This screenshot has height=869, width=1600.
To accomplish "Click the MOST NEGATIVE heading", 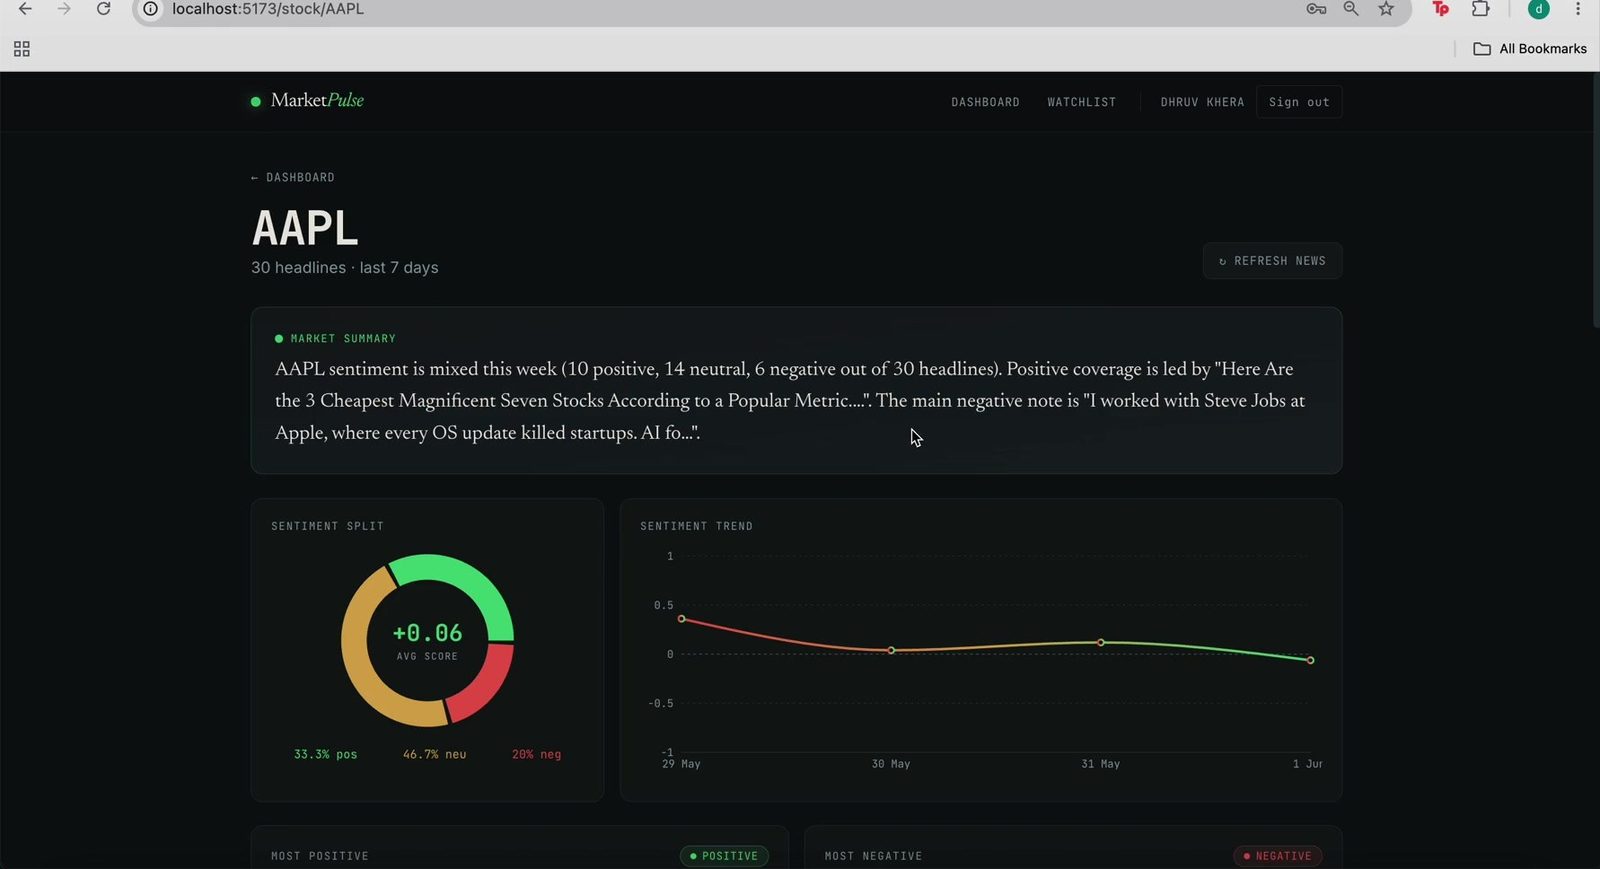I will (873, 856).
